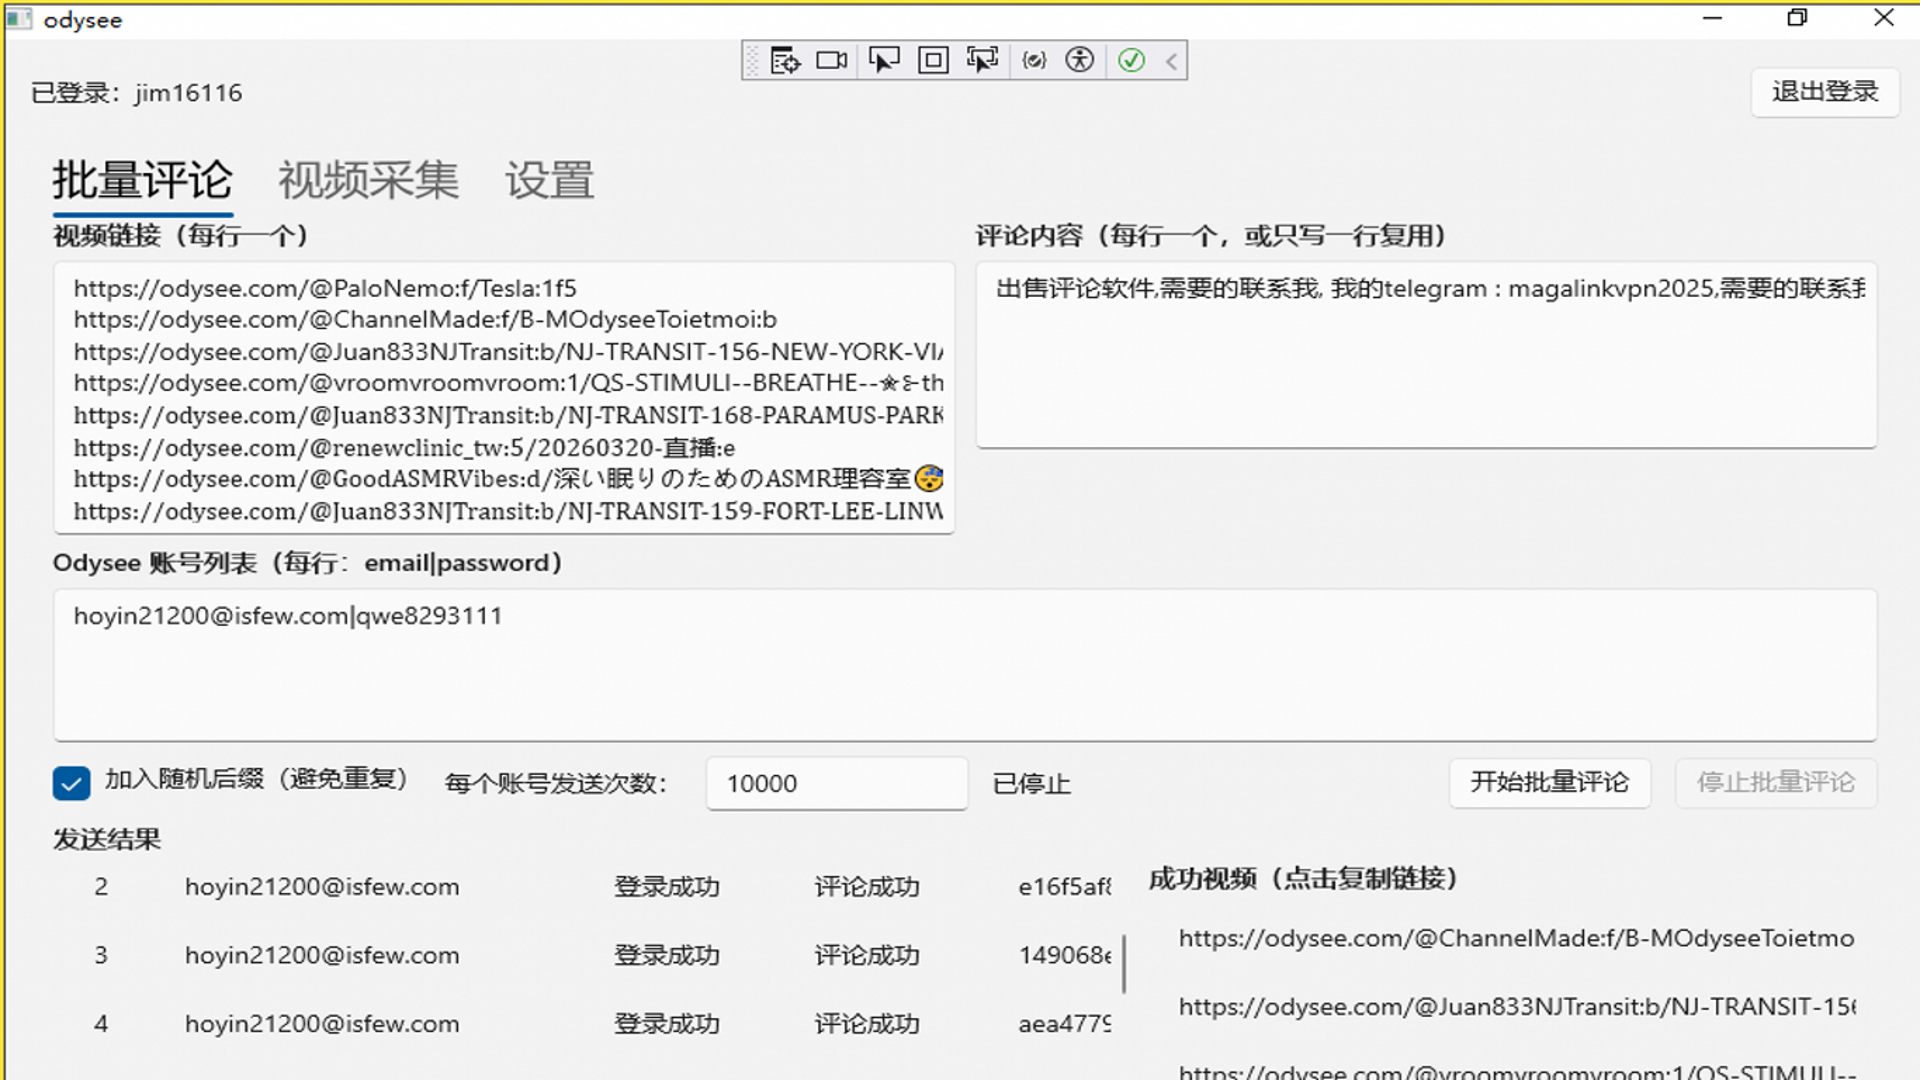Open Live Visual Tree from debug toolbar
The image size is (1920, 1080).
point(785,61)
